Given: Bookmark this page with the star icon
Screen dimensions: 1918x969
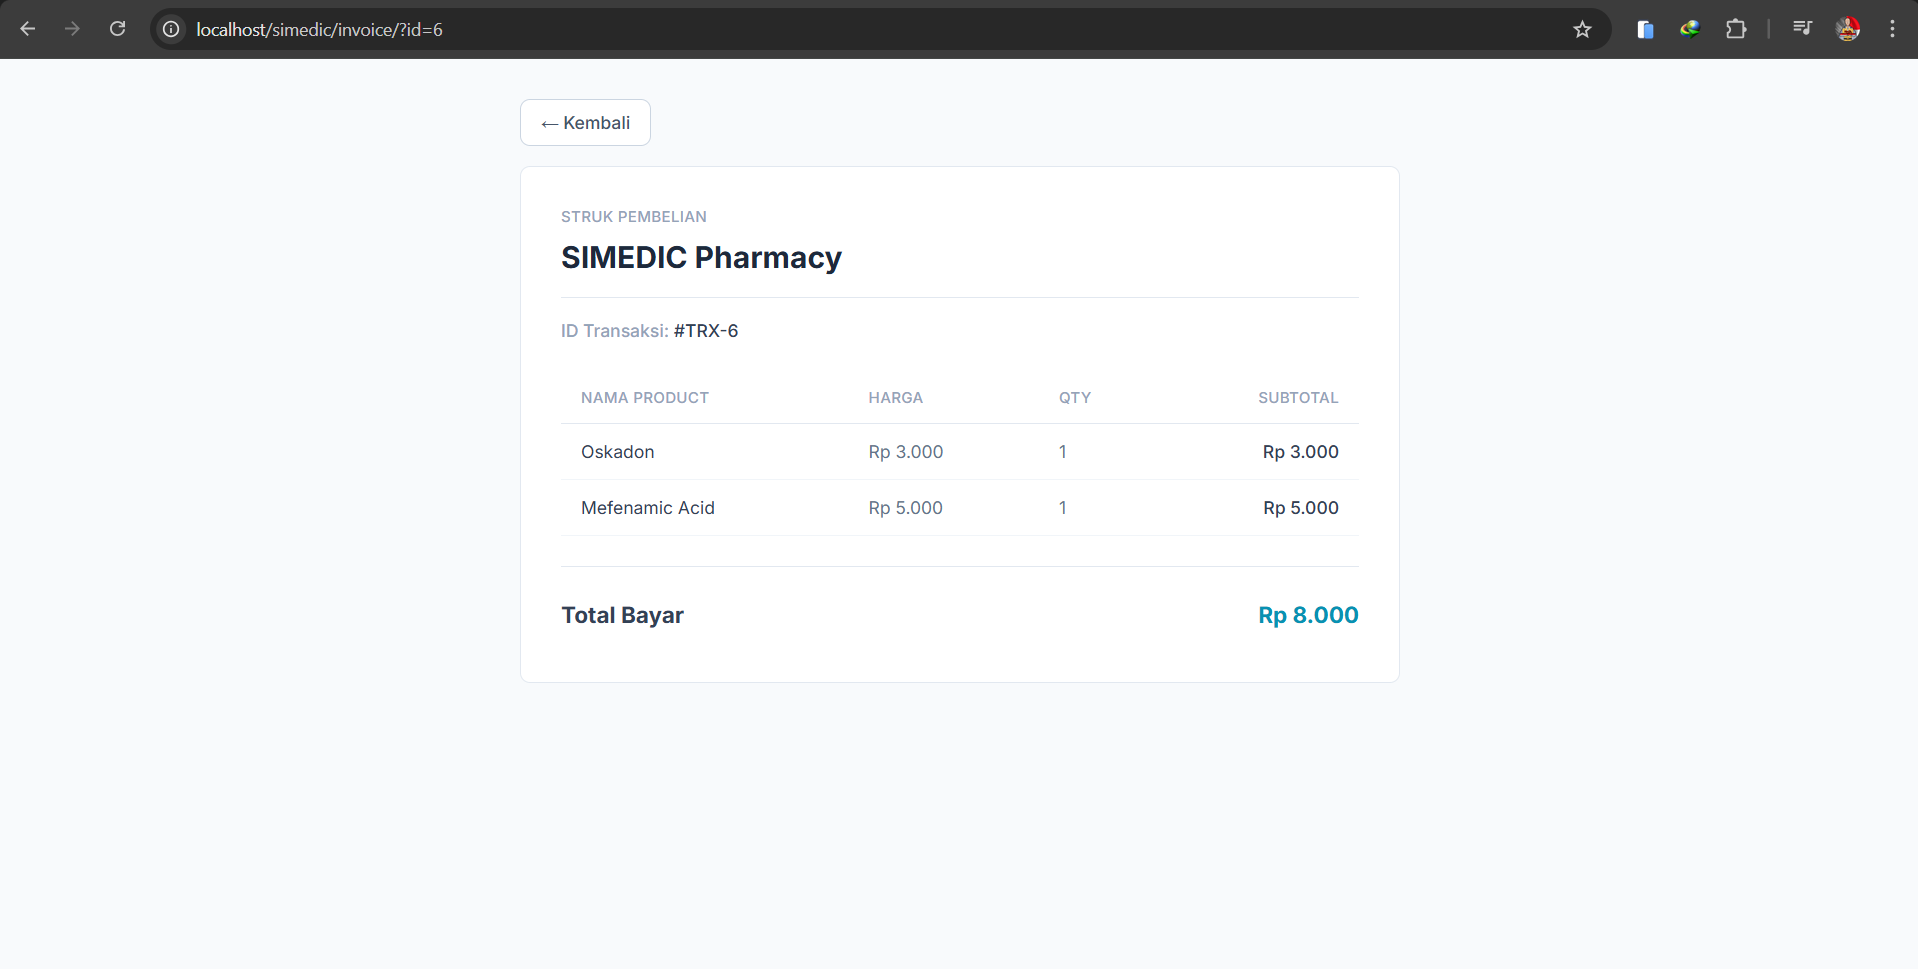Looking at the screenshot, I should pyautogui.click(x=1582, y=29).
